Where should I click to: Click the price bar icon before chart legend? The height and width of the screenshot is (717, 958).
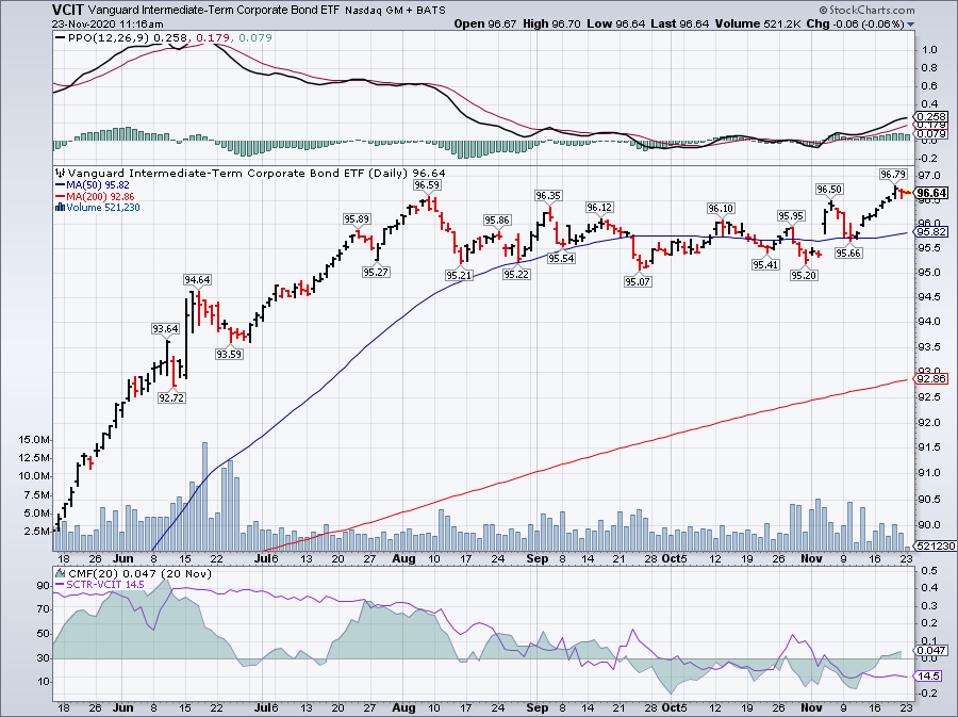click(60, 173)
